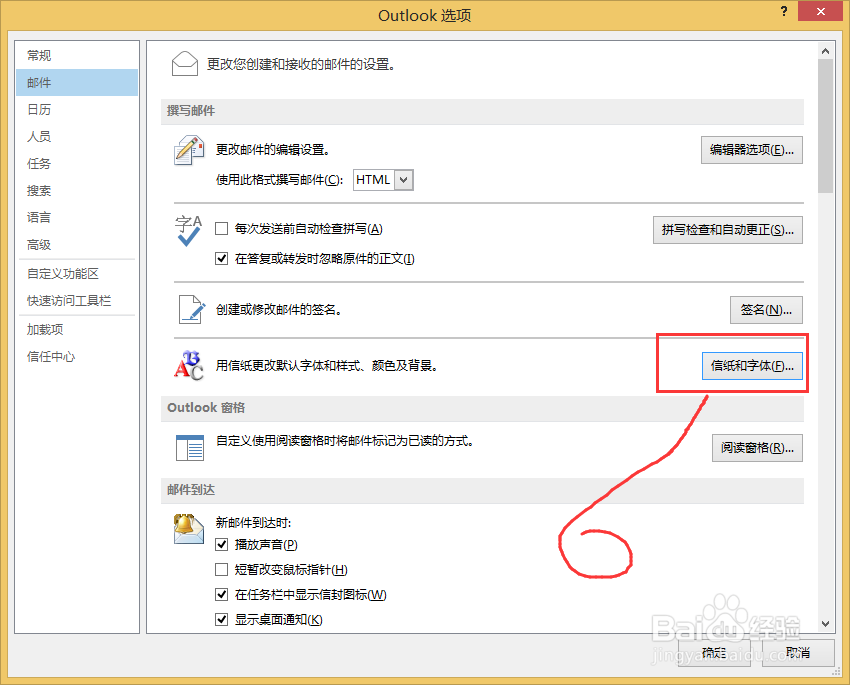Screen dimensions: 850x685
Task: Click the pencil-and-paper mail editing icon
Action: click(189, 150)
